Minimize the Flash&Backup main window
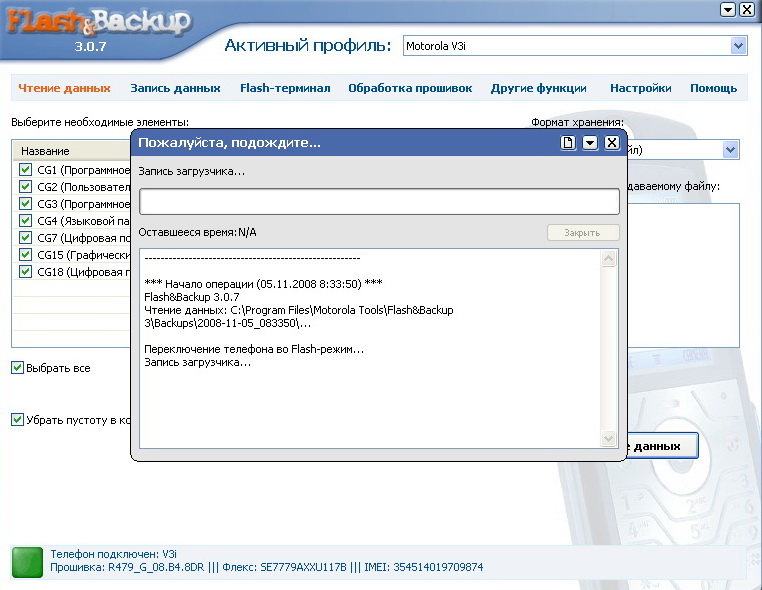 [727, 9]
